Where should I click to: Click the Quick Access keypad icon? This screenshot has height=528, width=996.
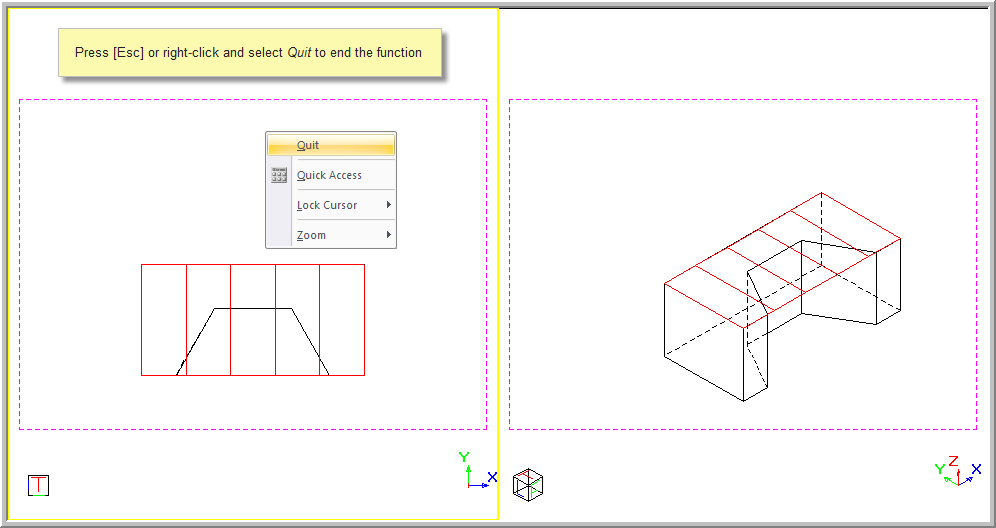coord(279,175)
